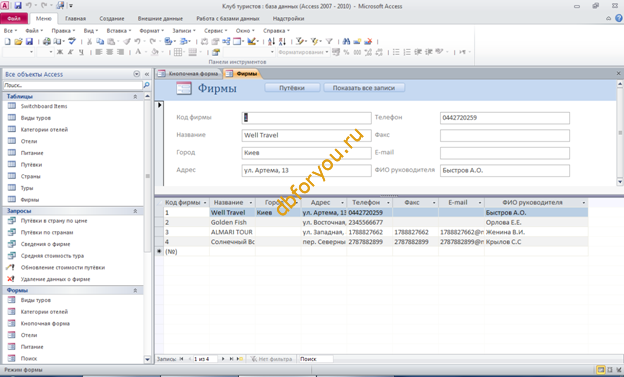The width and height of the screenshot is (624, 377).
Task: Click the Italic К formatting icon
Action: (x=70, y=52)
